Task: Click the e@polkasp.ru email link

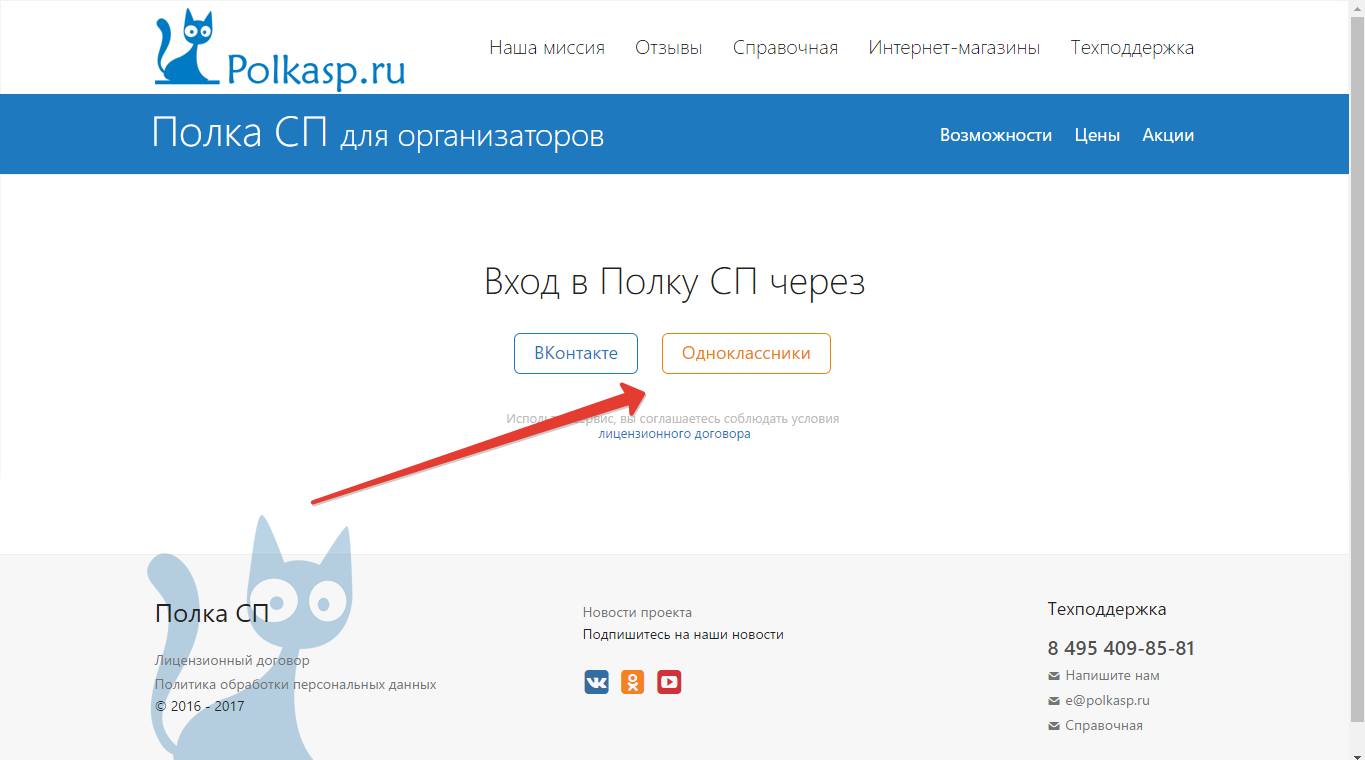Action: point(1107,700)
